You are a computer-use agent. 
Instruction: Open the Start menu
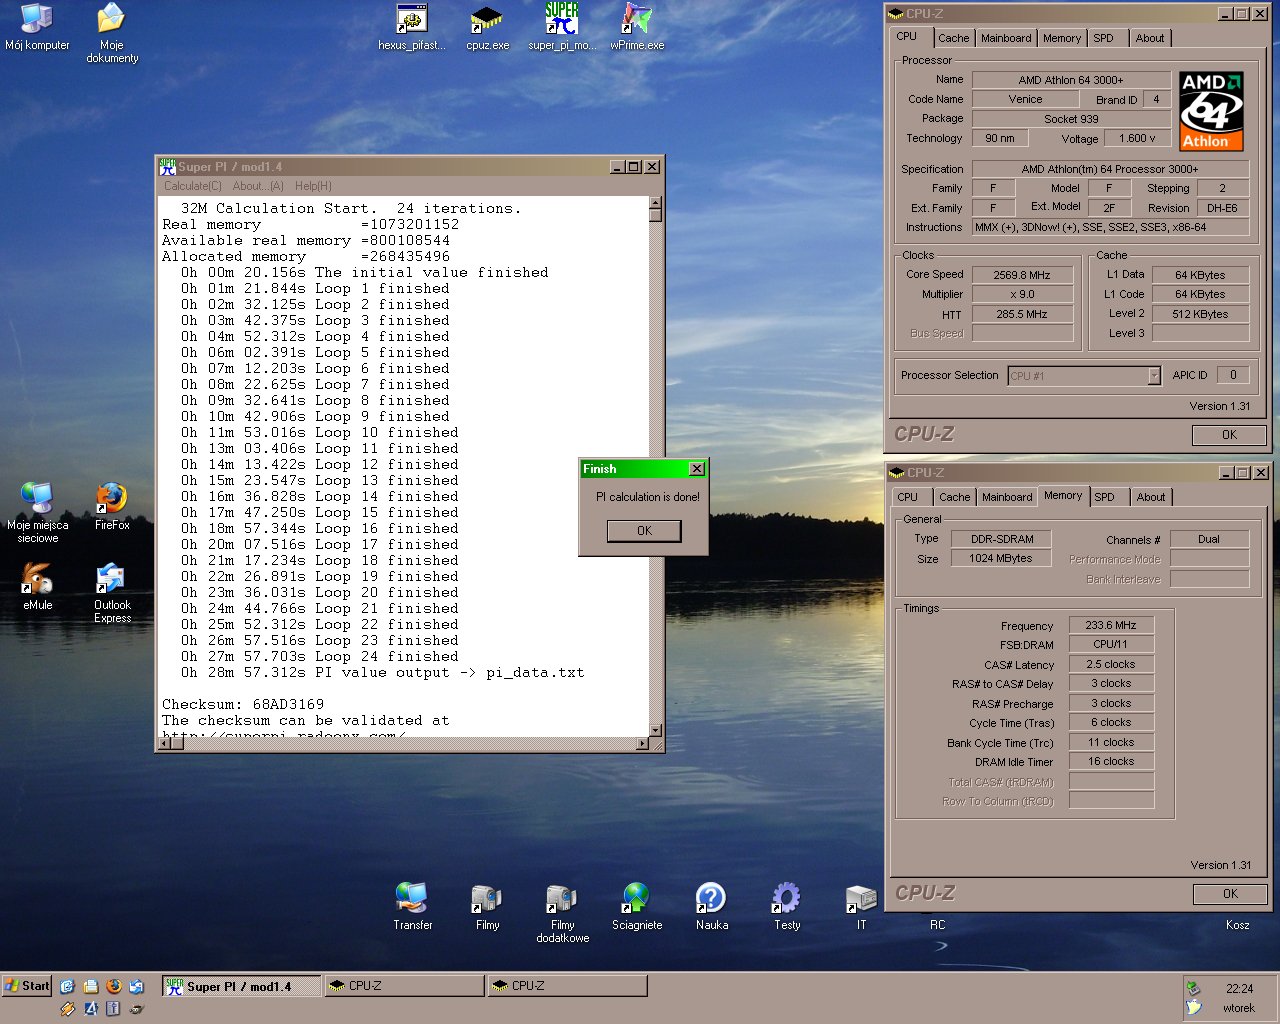pyautogui.click(x=27, y=986)
